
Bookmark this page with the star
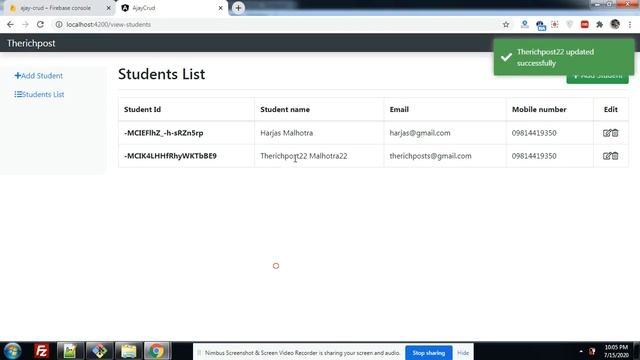(x=506, y=24)
